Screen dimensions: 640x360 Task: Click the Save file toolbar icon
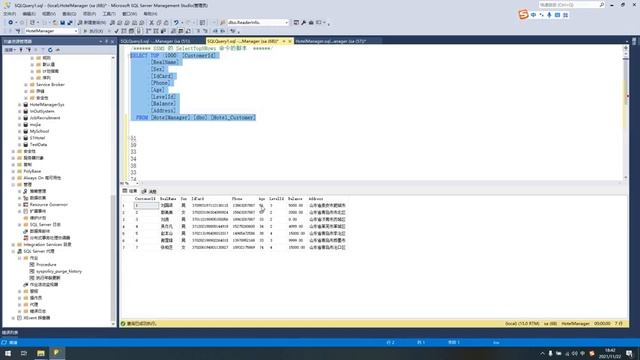click(x=62, y=22)
